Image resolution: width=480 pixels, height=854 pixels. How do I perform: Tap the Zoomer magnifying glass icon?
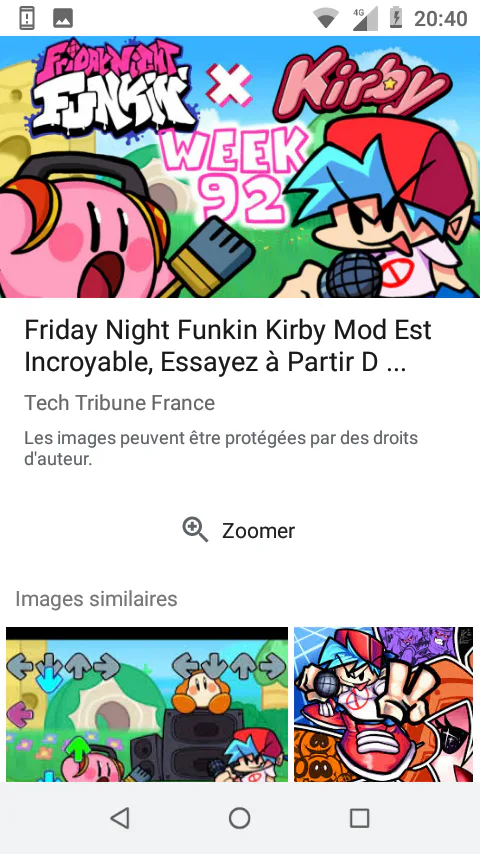(x=195, y=530)
